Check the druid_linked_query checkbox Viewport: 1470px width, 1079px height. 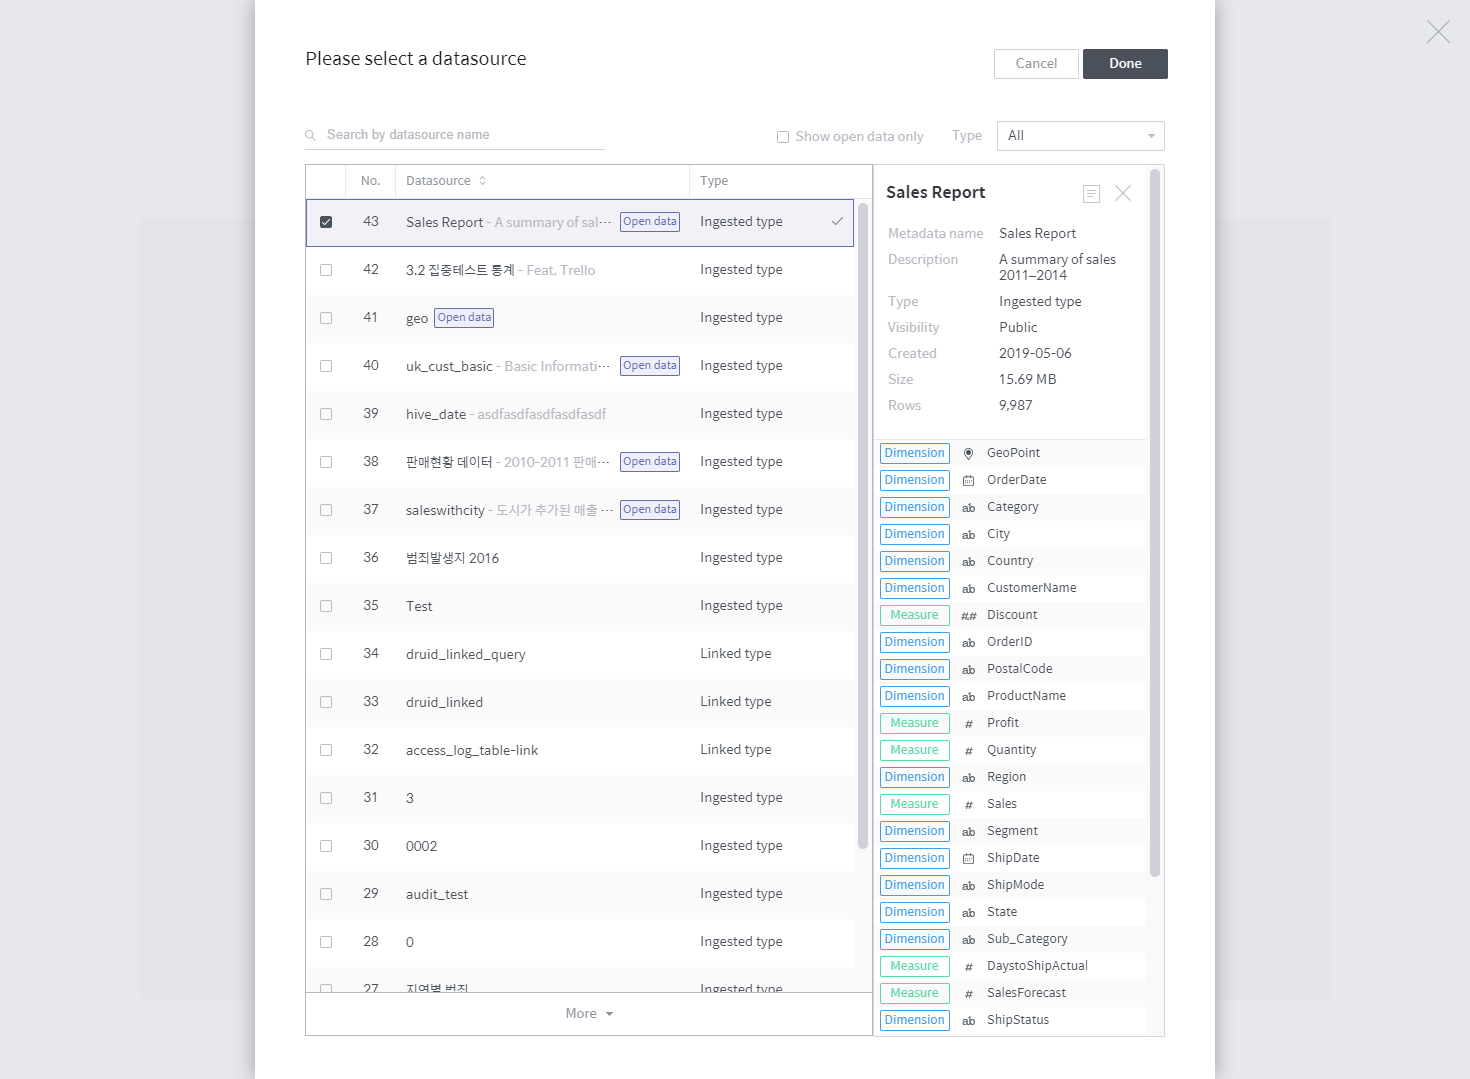pos(326,654)
